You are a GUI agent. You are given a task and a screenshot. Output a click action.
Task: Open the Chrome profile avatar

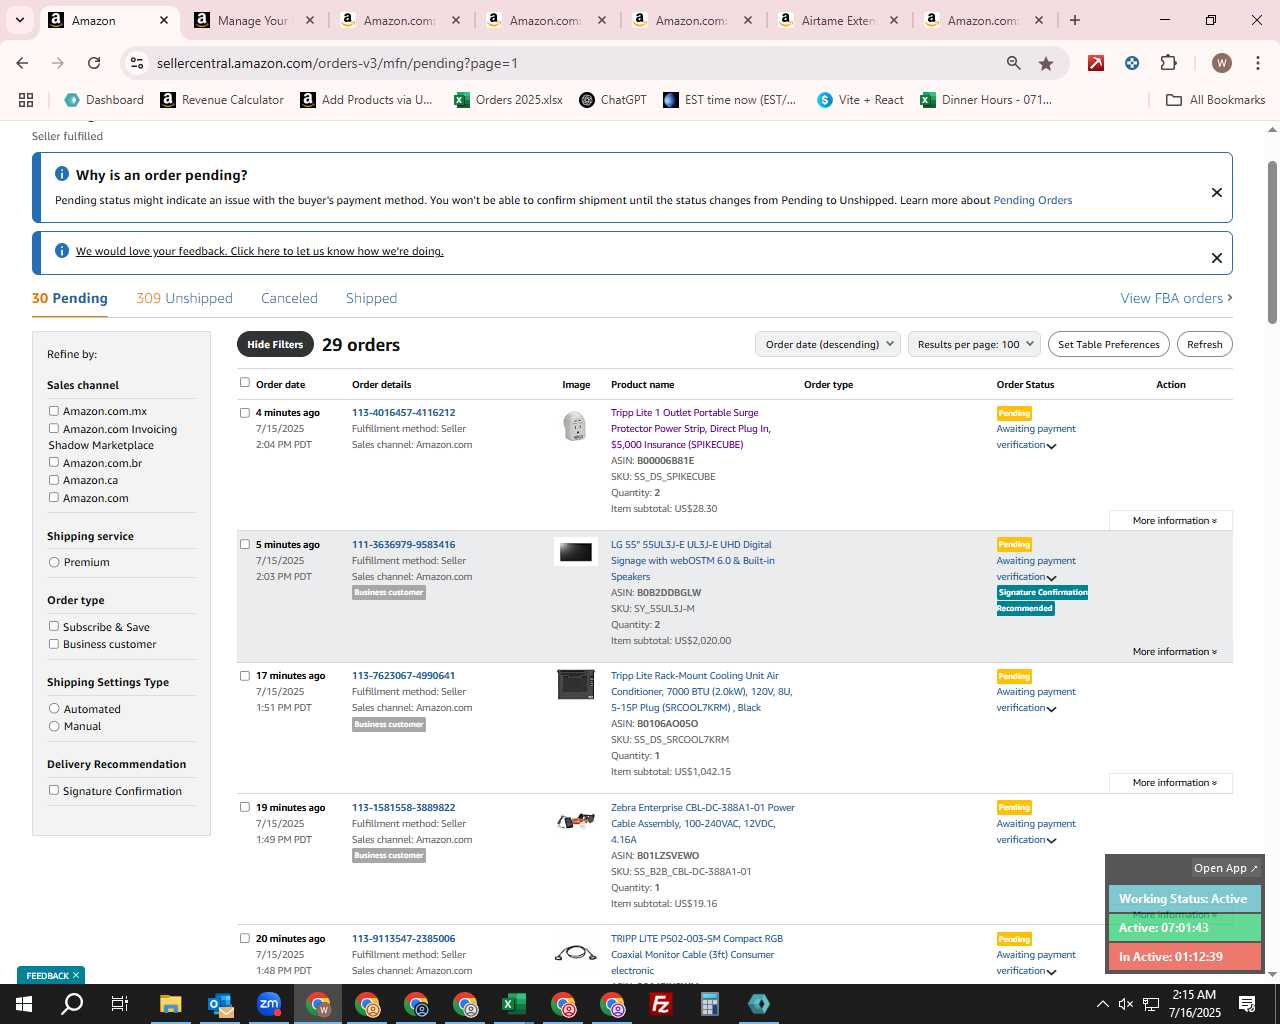(x=1221, y=63)
